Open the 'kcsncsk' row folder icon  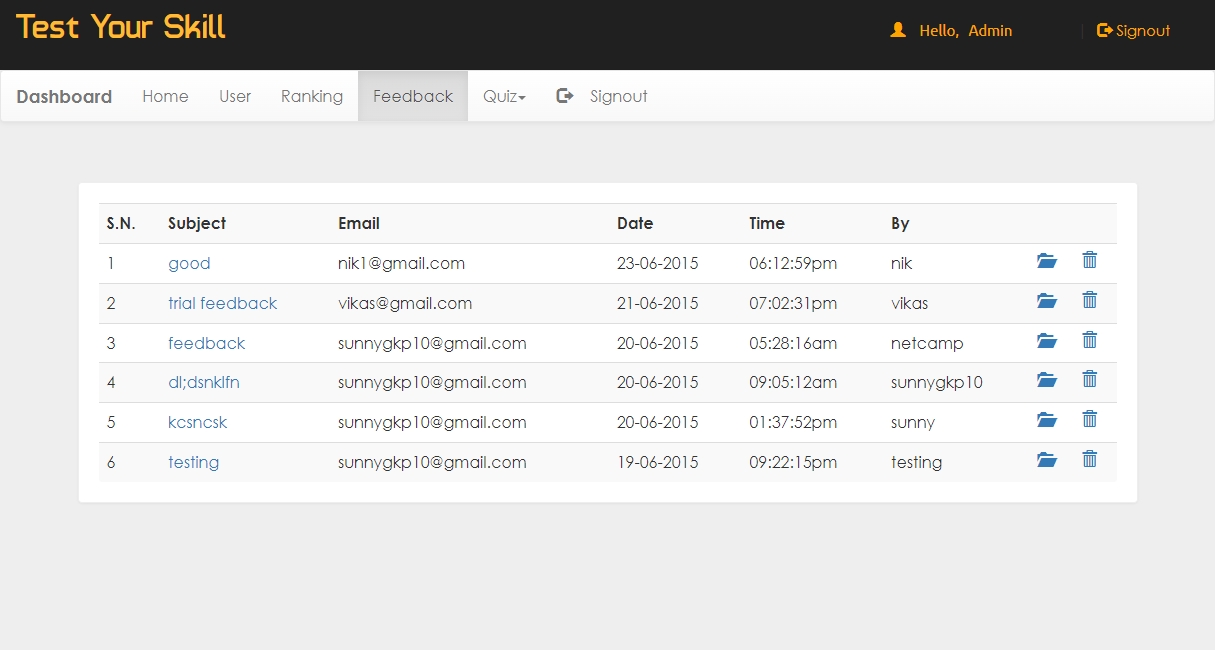click(x=1047, y=420)
